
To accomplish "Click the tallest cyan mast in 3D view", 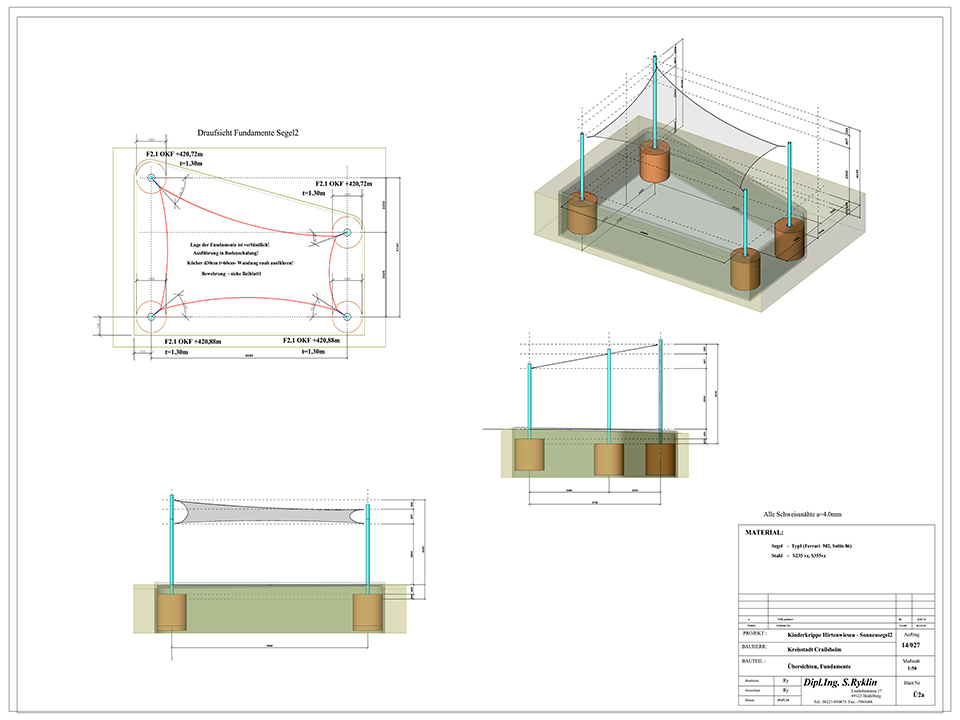I will pos(656,98).
